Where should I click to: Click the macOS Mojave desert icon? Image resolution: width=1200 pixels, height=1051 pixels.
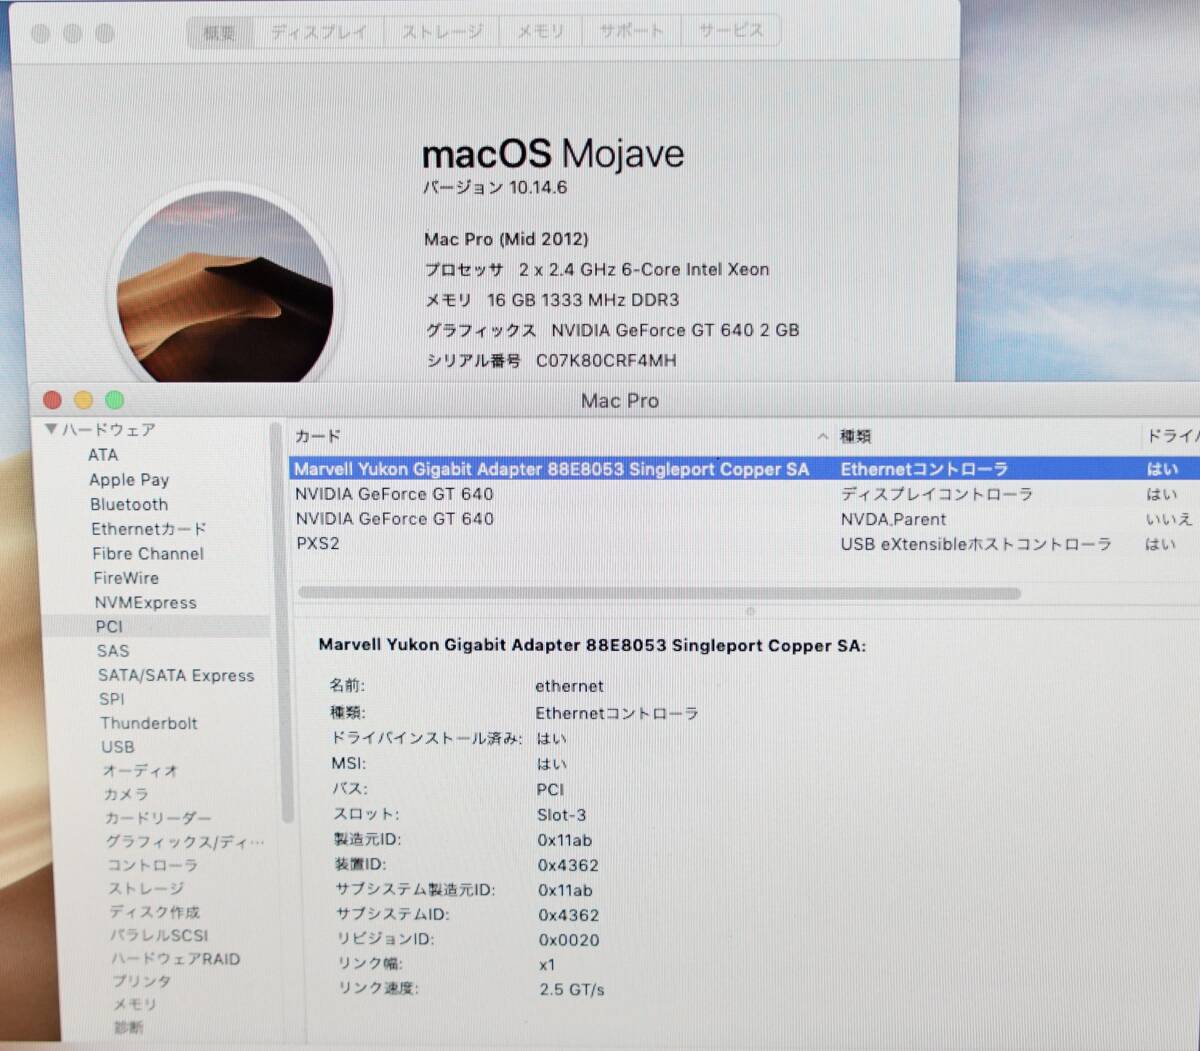point(226,286)
